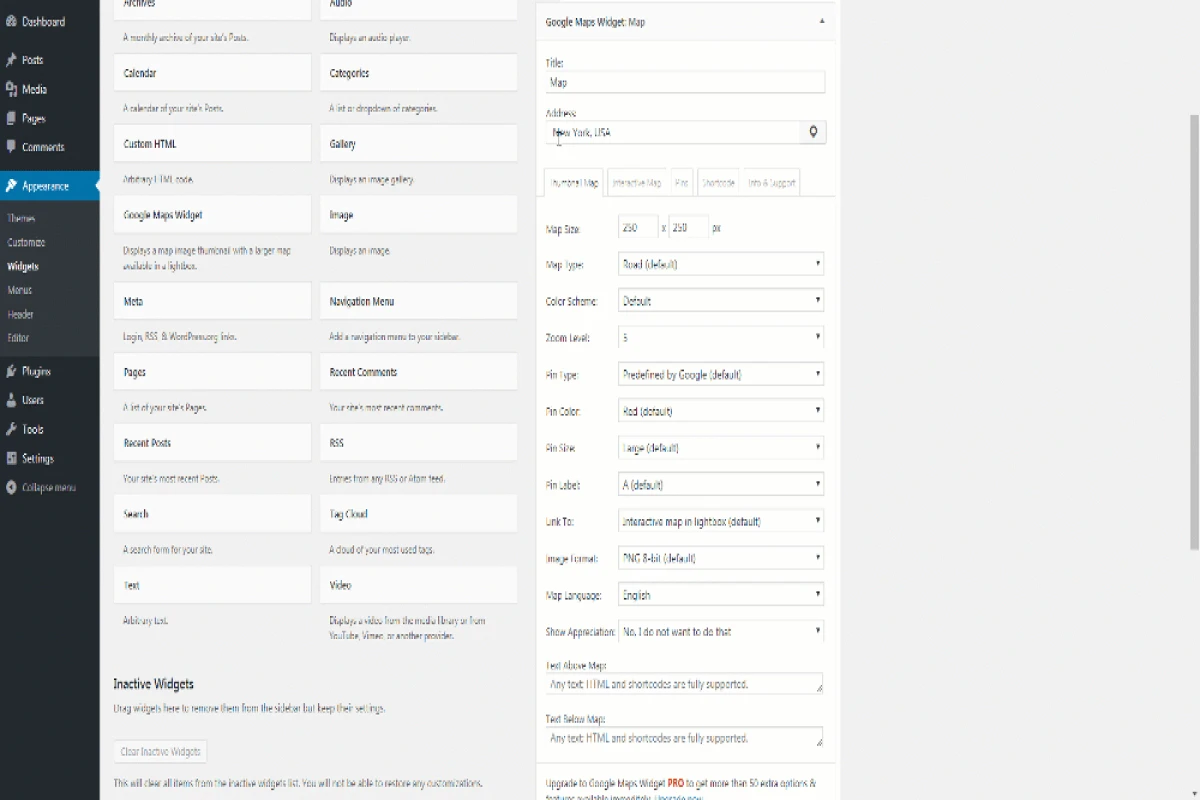
Task: Open the Shortcode tab
Action: 718,182
